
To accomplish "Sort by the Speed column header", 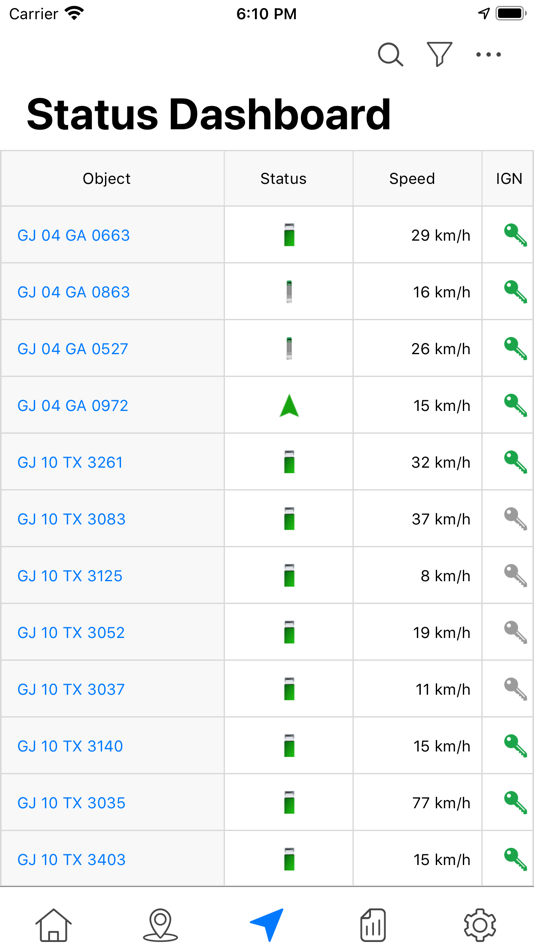I will pos(418,179).
